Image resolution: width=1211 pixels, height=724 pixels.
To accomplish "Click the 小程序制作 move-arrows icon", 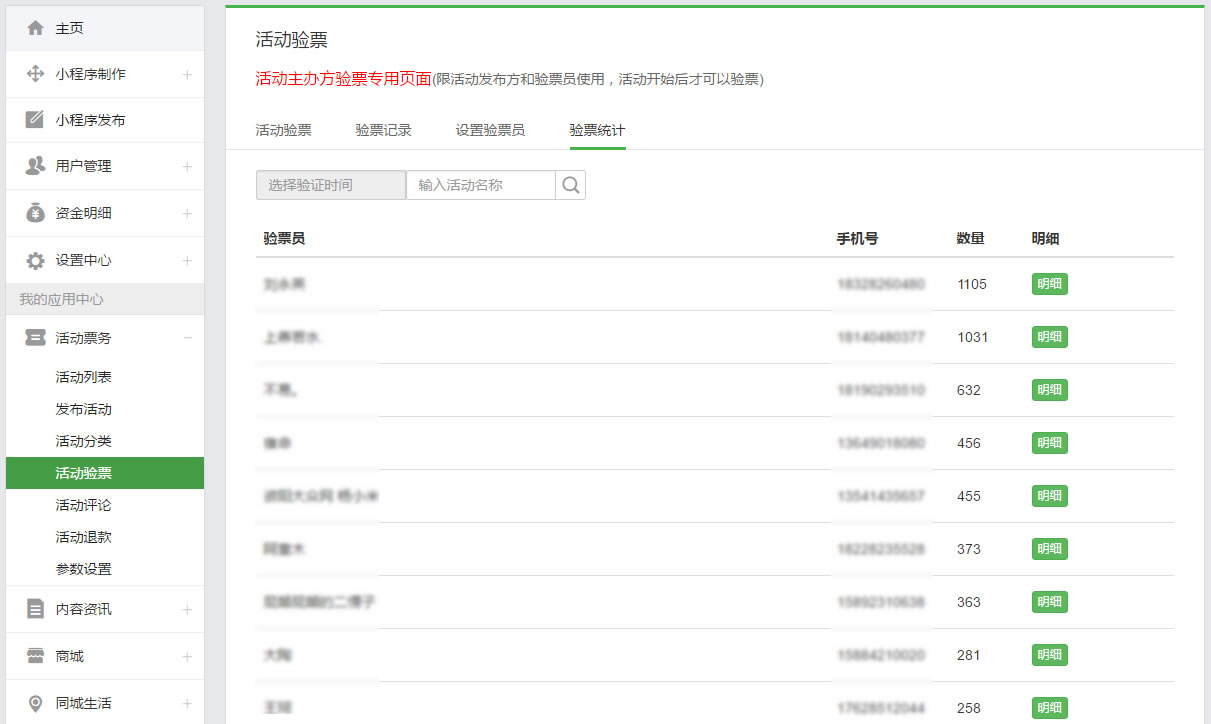I will click(35, 74).
